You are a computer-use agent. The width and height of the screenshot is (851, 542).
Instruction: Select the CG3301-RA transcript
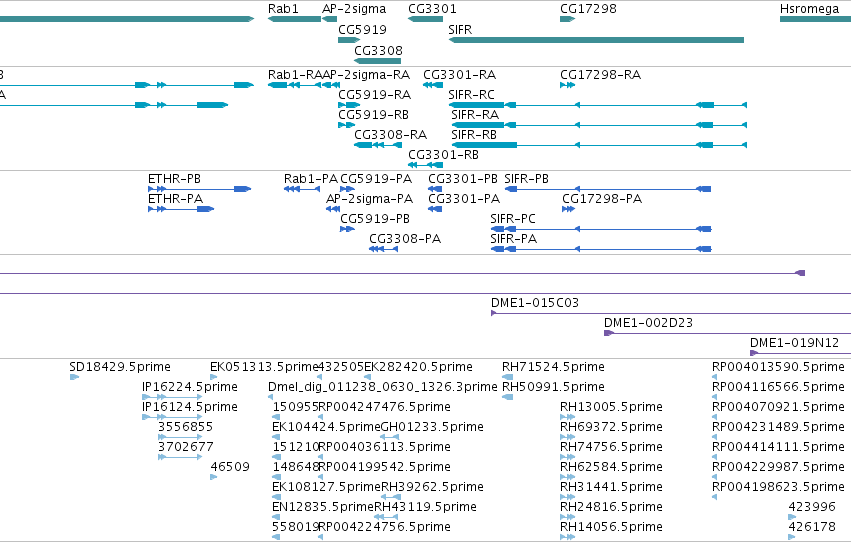[433, 85]
